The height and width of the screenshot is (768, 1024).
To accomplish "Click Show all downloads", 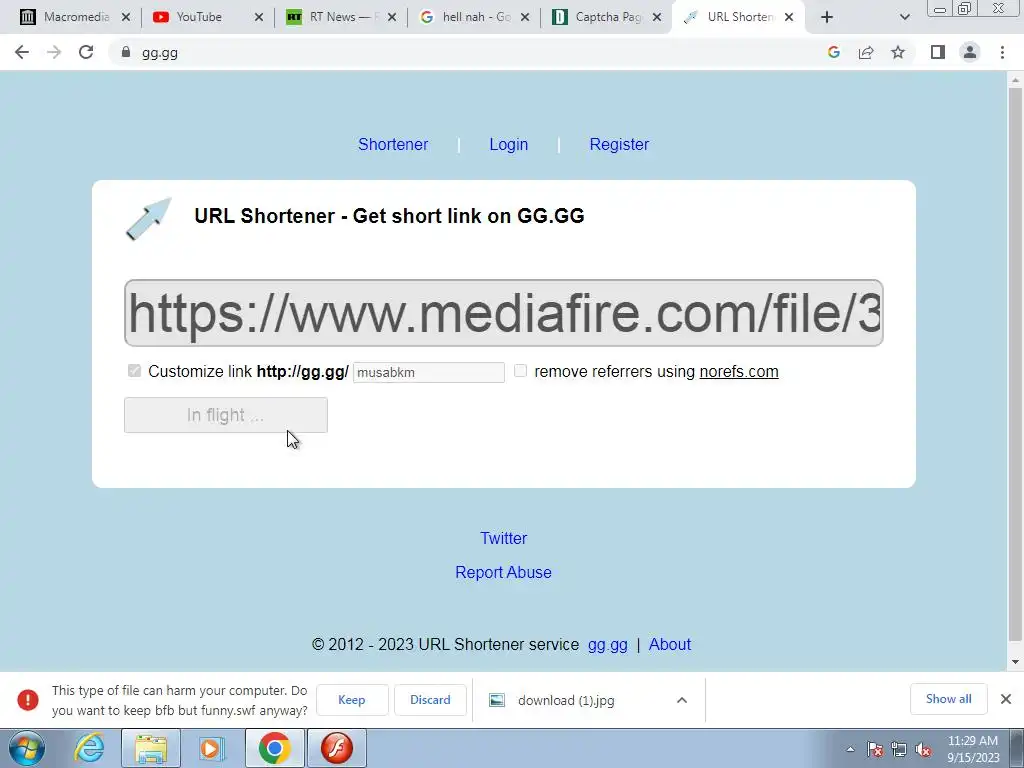I will click(948, 699).
